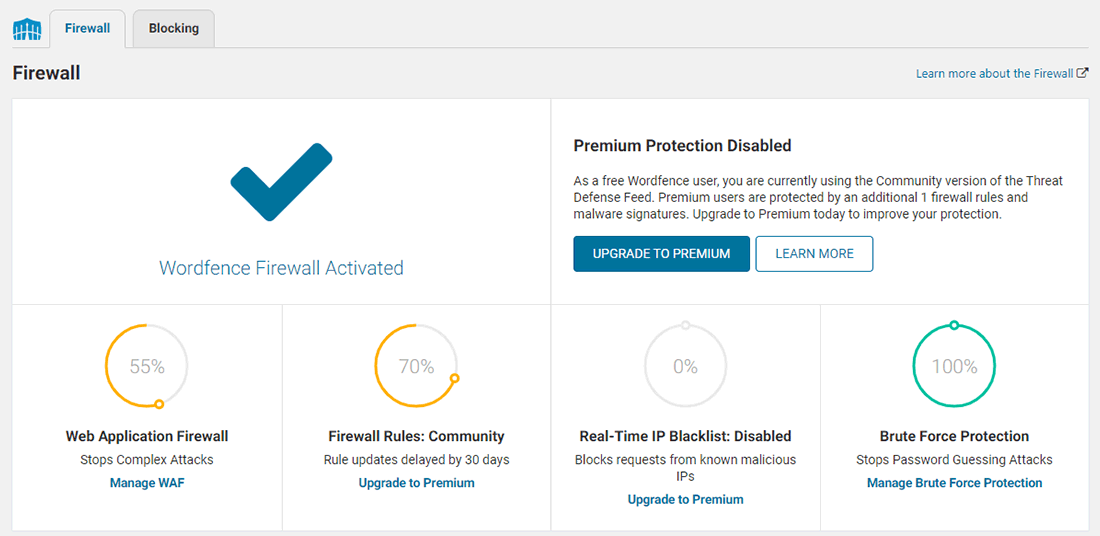Switch to the Firewall tab
The height and width of the screenshot is (536, 1100).
click(87, 28)
